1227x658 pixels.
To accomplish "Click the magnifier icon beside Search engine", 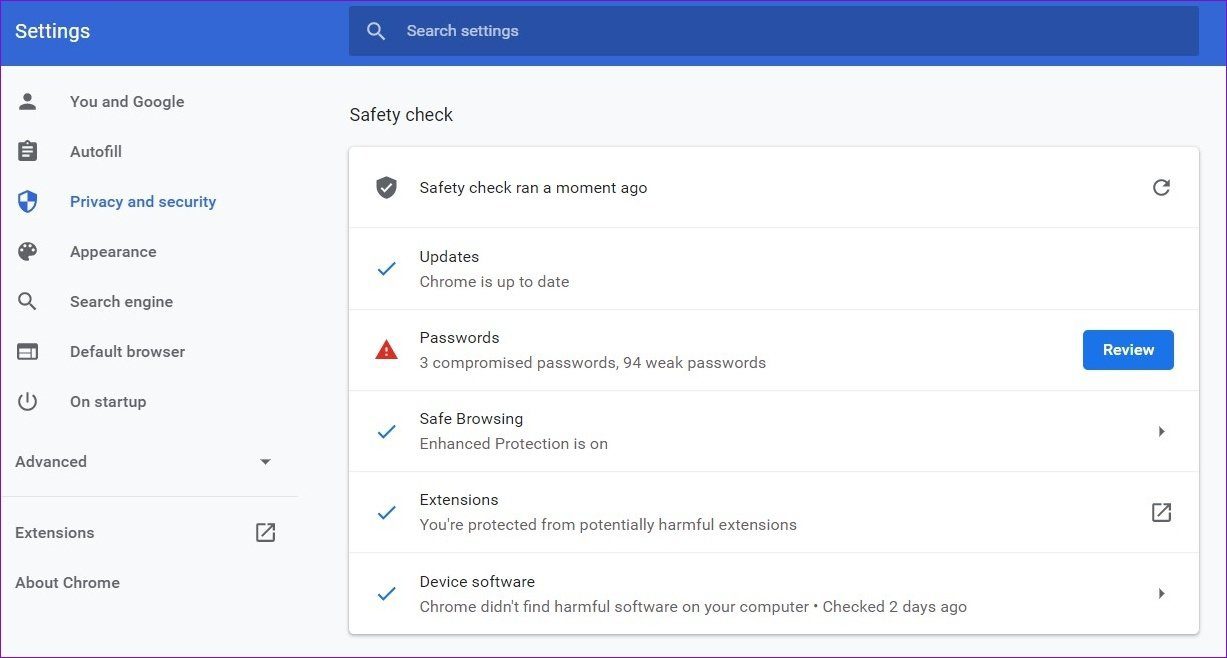I will 27,302.
